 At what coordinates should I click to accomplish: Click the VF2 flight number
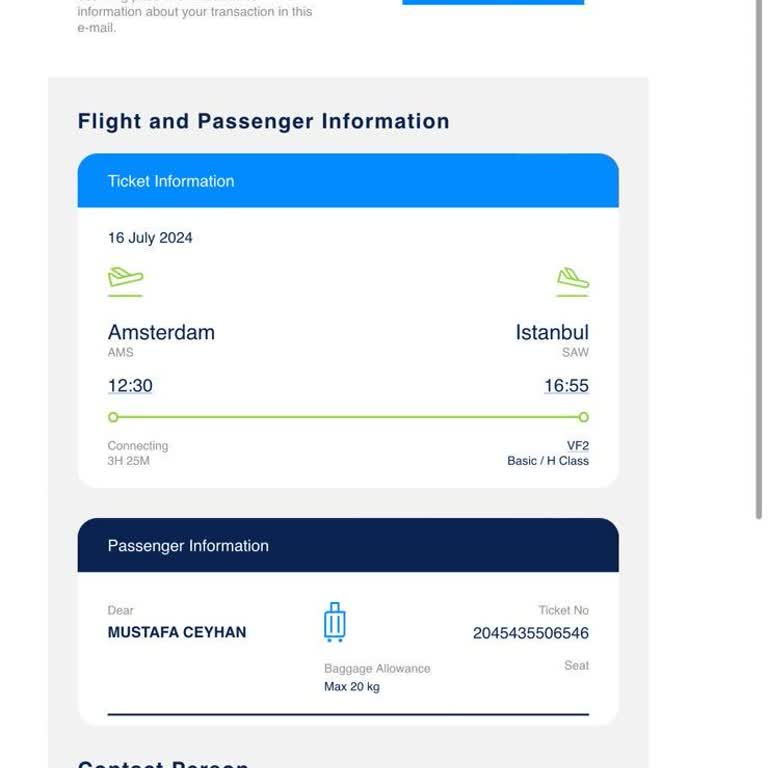[x=577, y=445]
